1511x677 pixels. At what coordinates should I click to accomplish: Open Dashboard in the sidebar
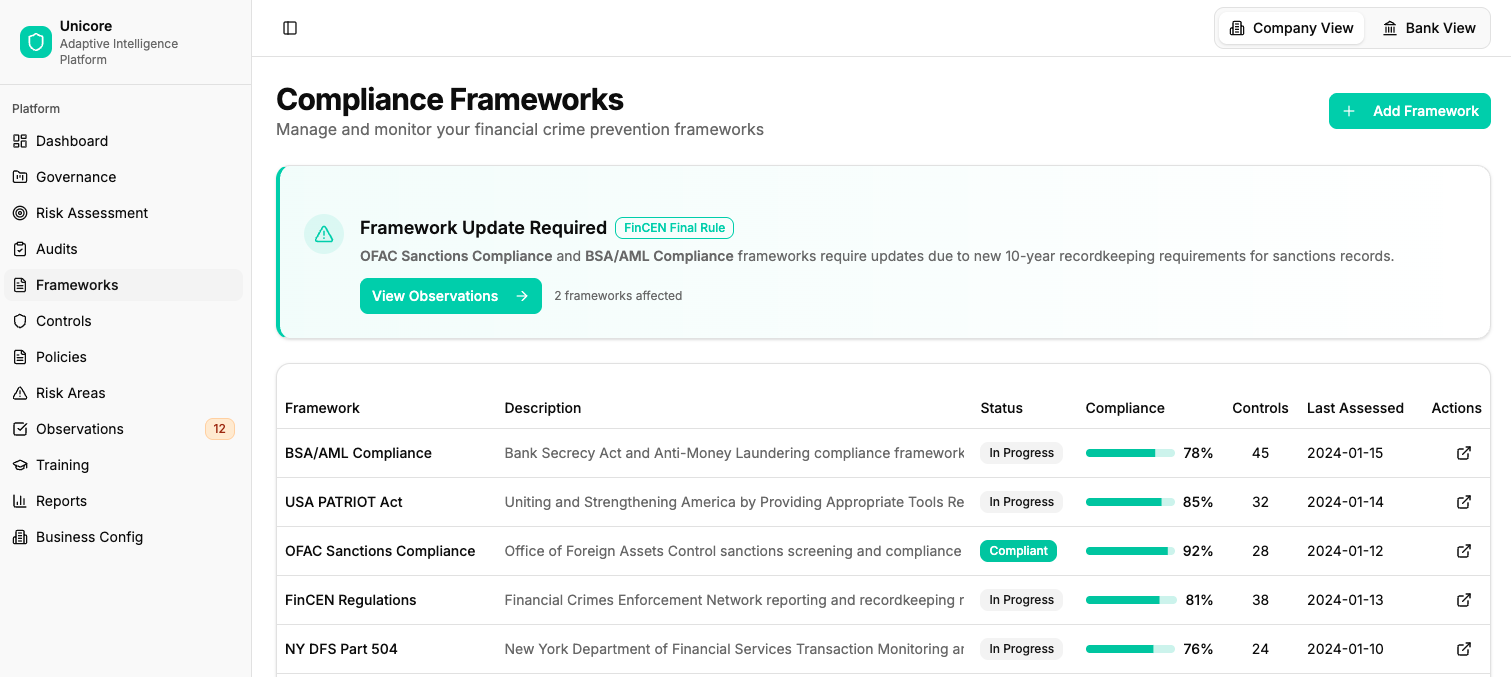[72, 141]
